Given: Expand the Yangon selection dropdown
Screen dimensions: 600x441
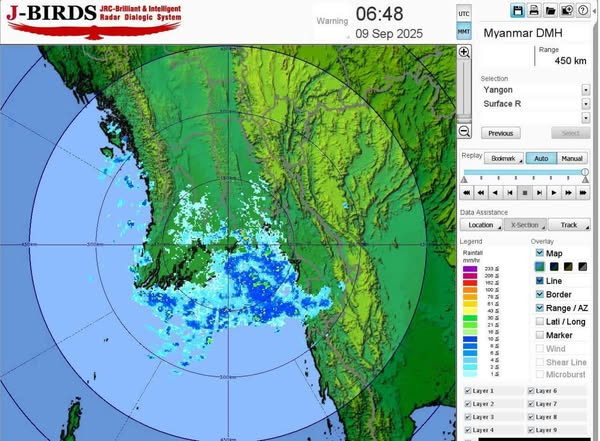Looking at the screenshot, I should [x=585, y=89].
